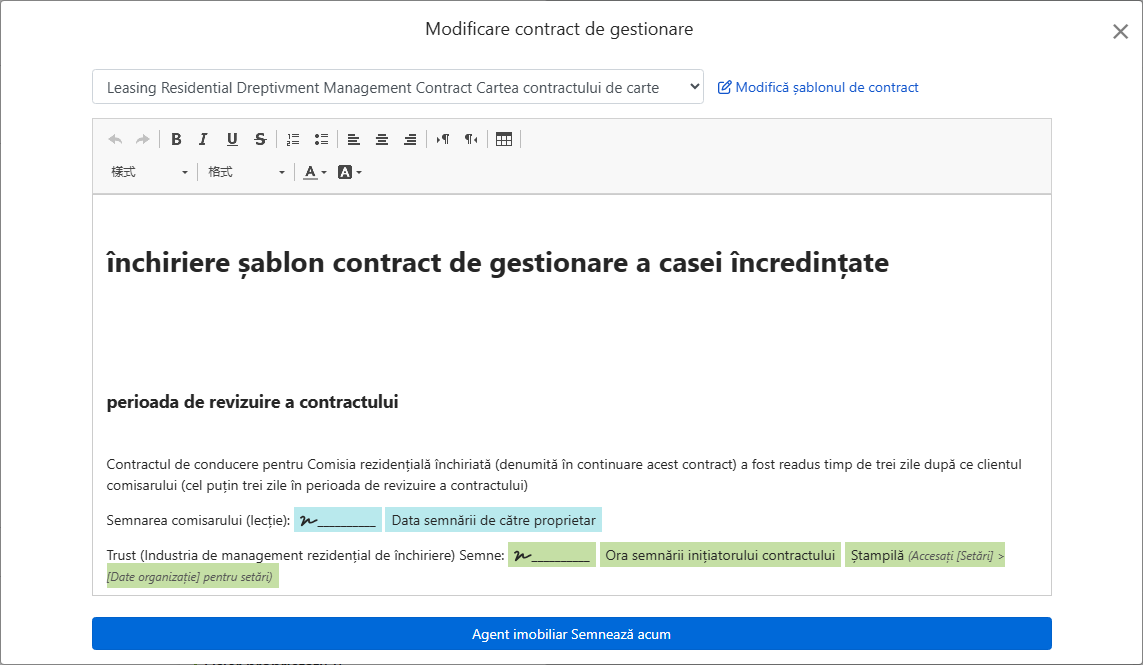Toggle strikethrough formatting
This screenshot has width=1143, height=665.
(260, 139)
